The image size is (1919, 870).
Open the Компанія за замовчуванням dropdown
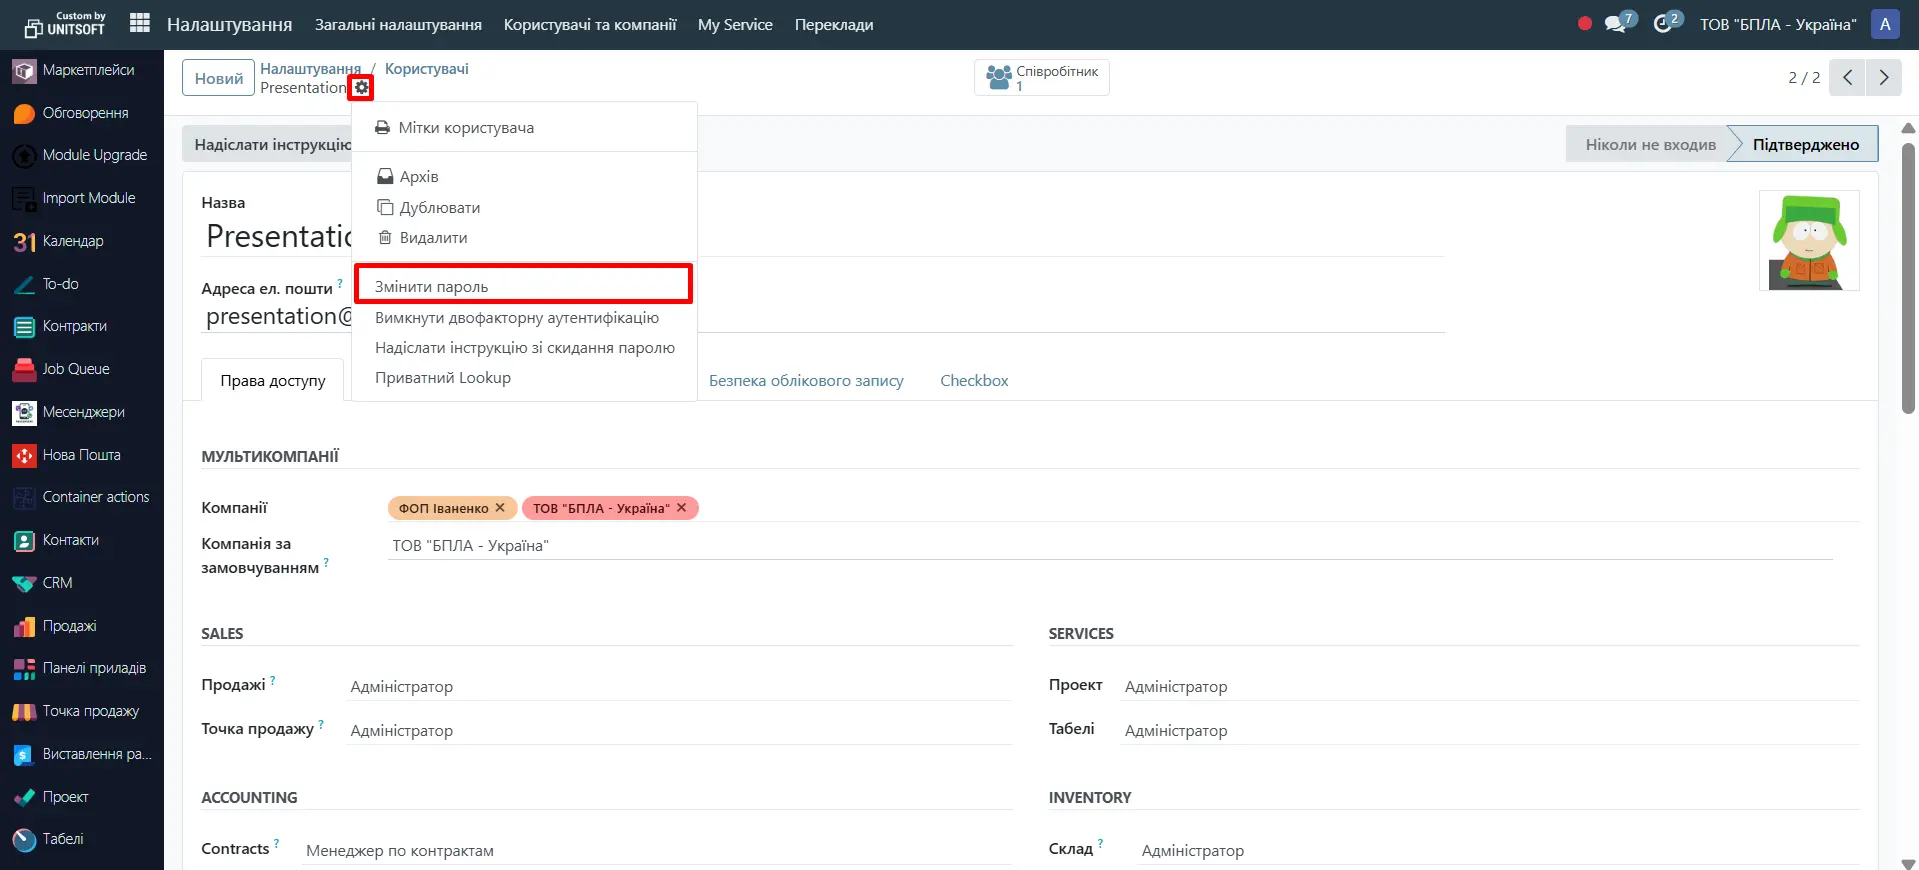click(1110, 546)
